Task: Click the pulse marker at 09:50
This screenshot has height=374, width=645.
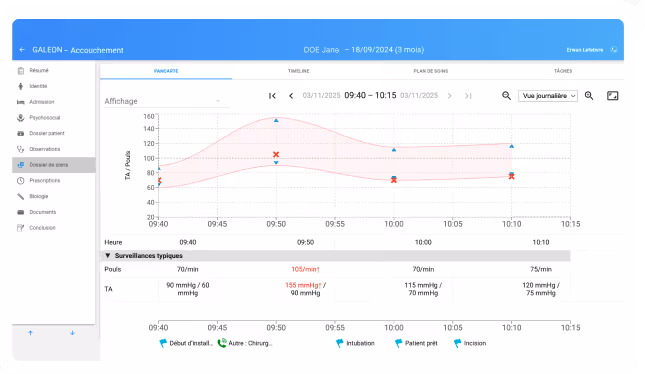Action: pyautogui.click(x=276, y=155)
